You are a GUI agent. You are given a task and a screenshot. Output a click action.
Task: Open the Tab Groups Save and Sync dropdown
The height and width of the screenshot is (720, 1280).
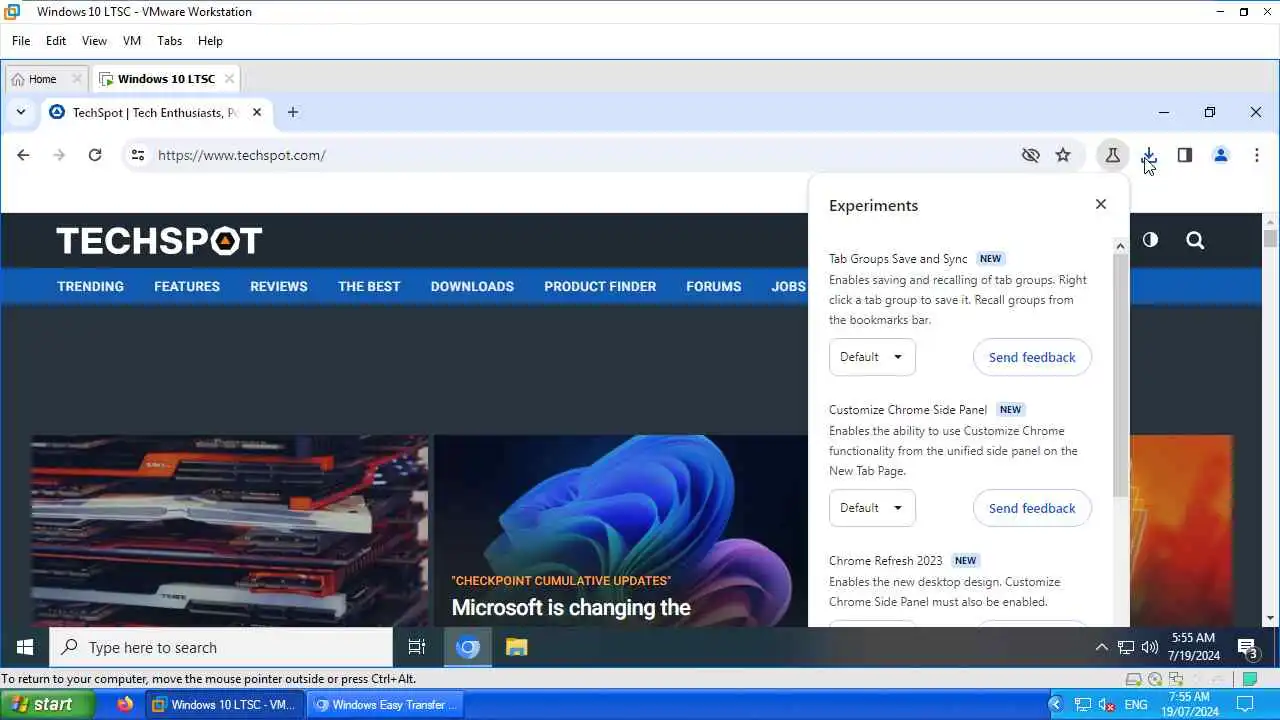click(x=872, y=357)
